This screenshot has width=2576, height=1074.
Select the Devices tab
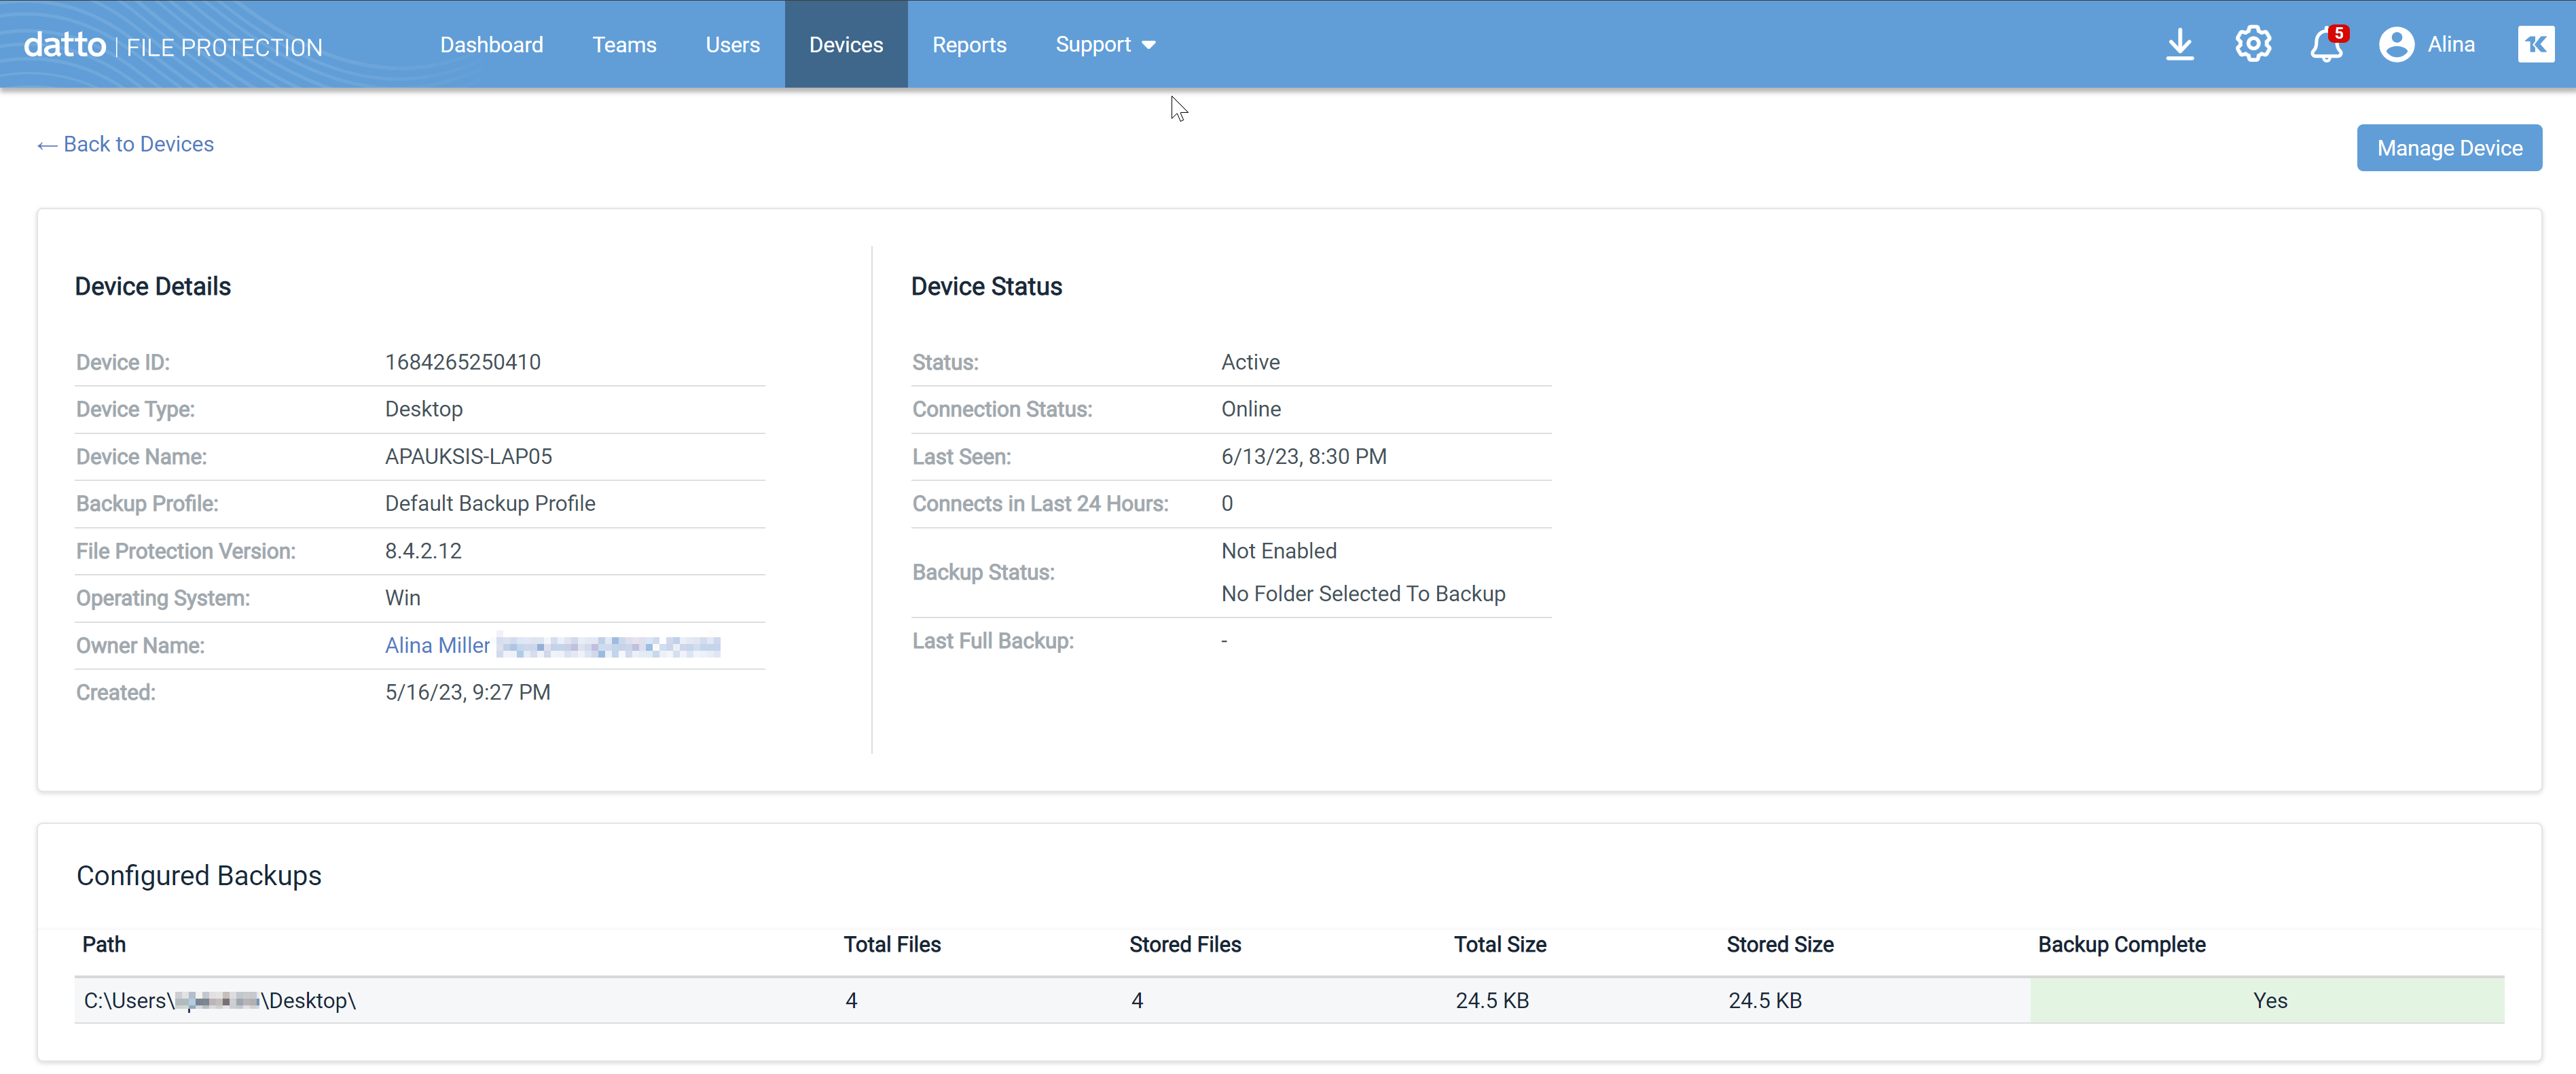(x=845, y=45)
